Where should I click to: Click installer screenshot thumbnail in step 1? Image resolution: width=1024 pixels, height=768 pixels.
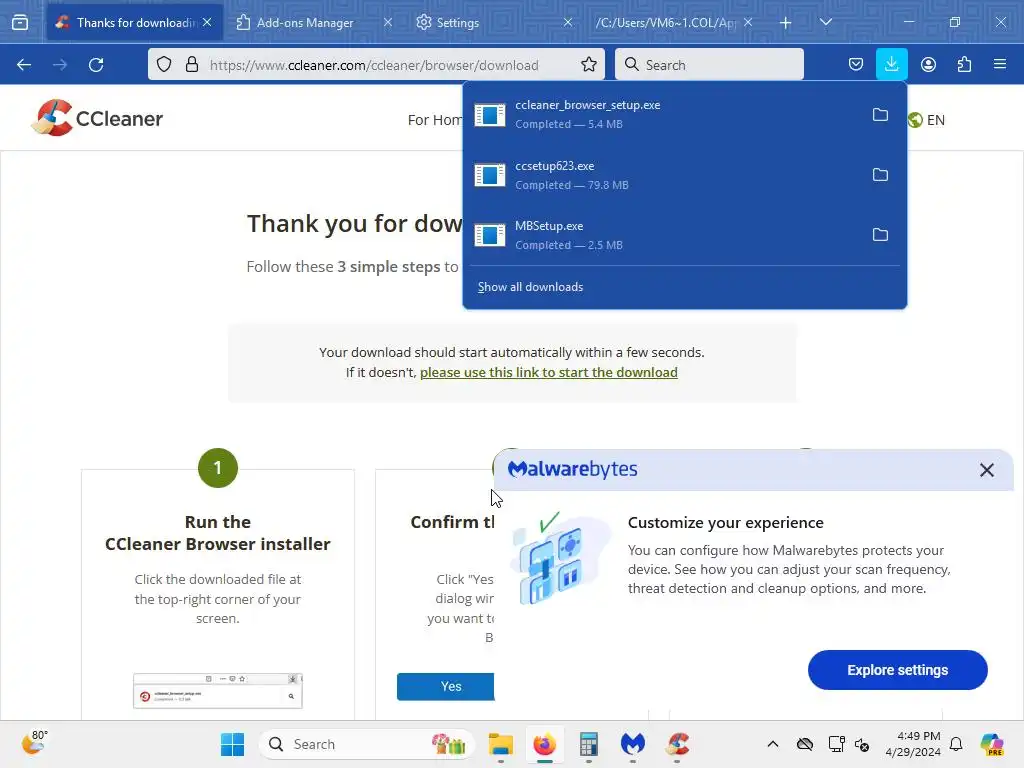click(217, 691)
